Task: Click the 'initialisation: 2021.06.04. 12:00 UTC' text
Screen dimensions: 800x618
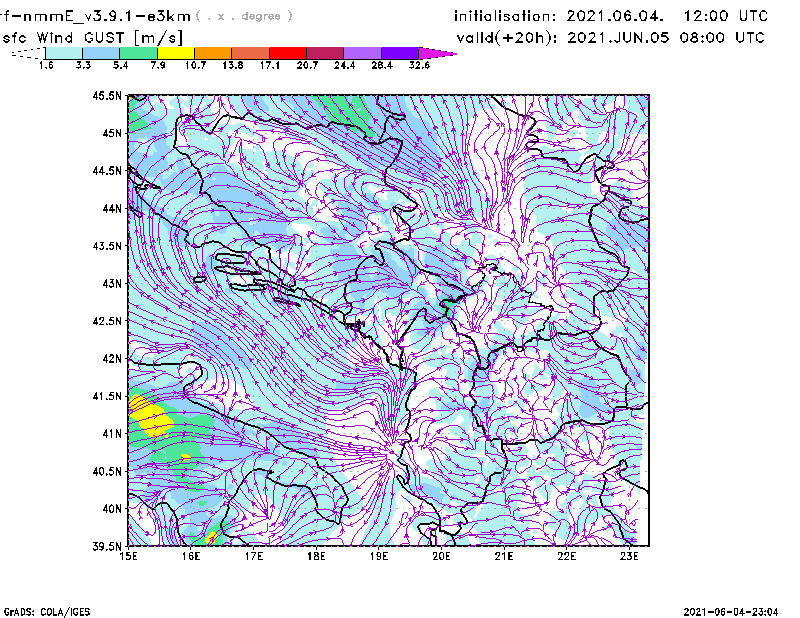Action: (611, 16)
